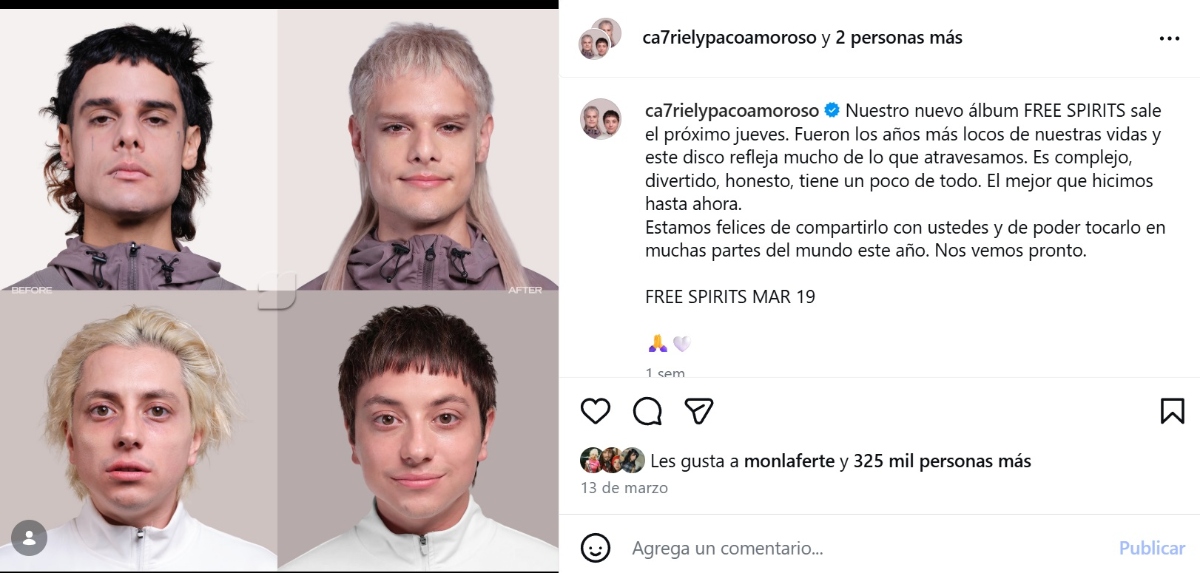Click the liker avatars beside 'Les gusta a'
1200x573 pixels.
(x=612, y=460)
